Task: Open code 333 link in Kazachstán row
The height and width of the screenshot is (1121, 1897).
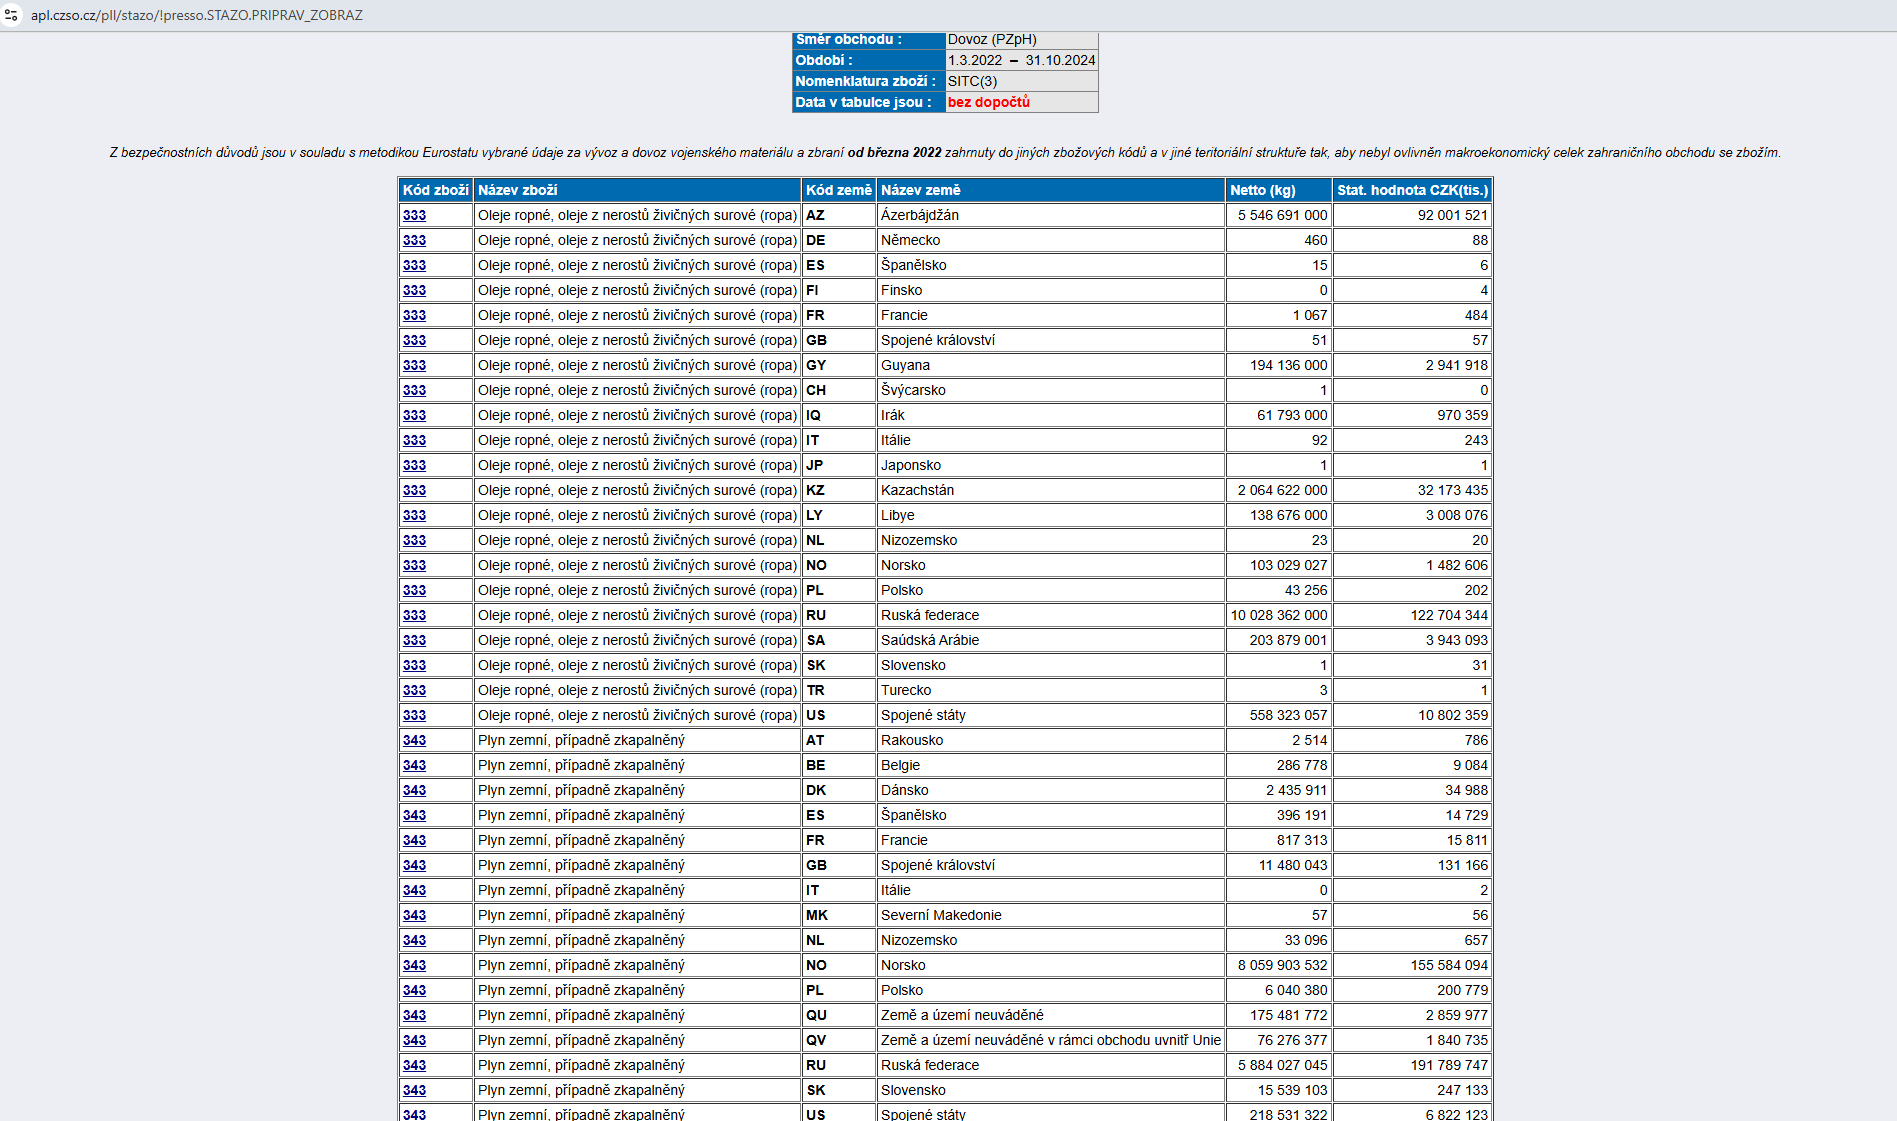Action: (x=414, y=490)
